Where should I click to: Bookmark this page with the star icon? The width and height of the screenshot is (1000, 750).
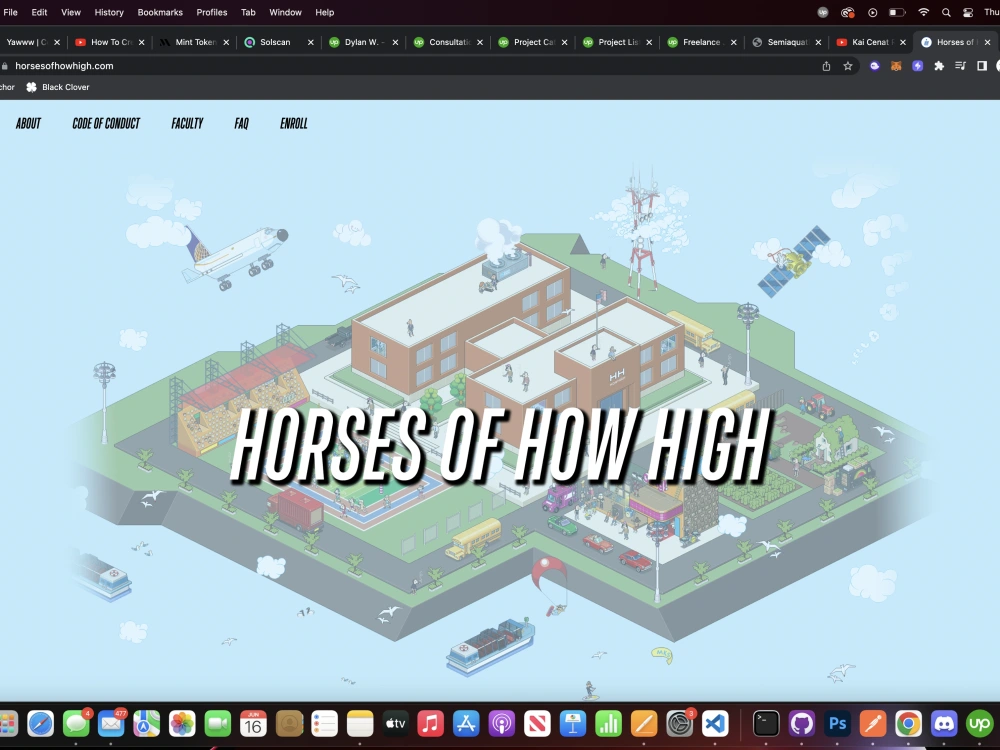[848, 66]
